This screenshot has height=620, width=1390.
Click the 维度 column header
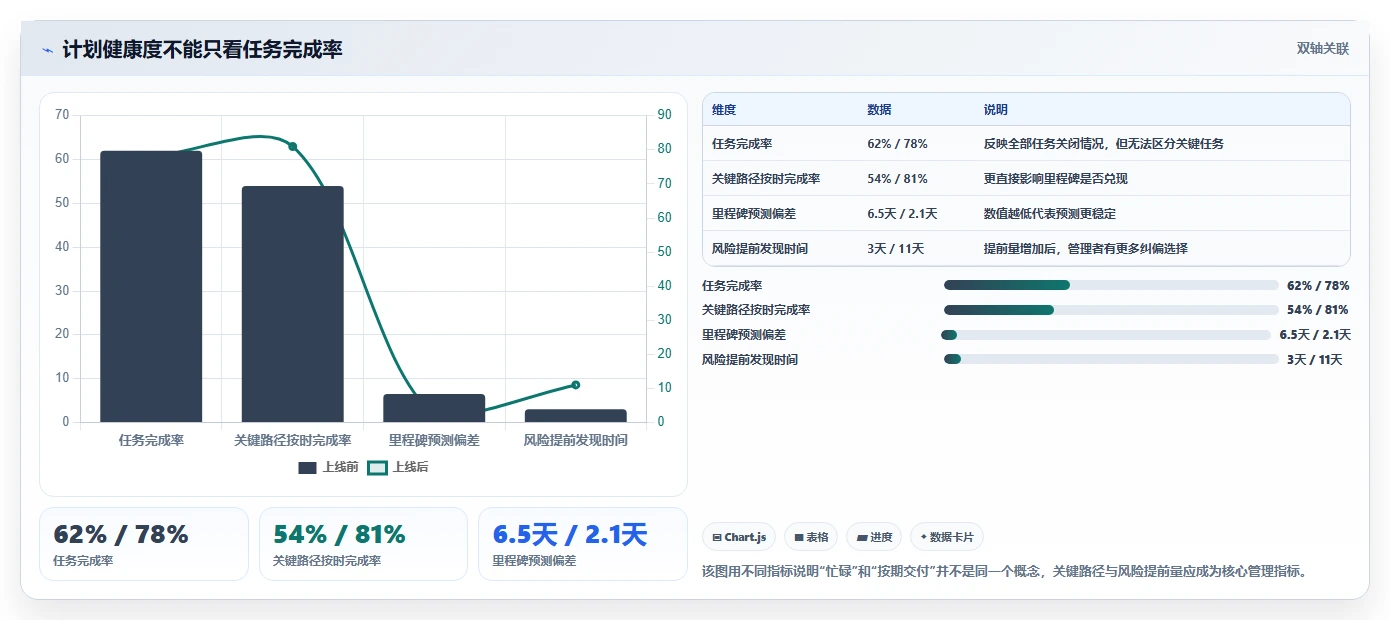tap(724, 110)
